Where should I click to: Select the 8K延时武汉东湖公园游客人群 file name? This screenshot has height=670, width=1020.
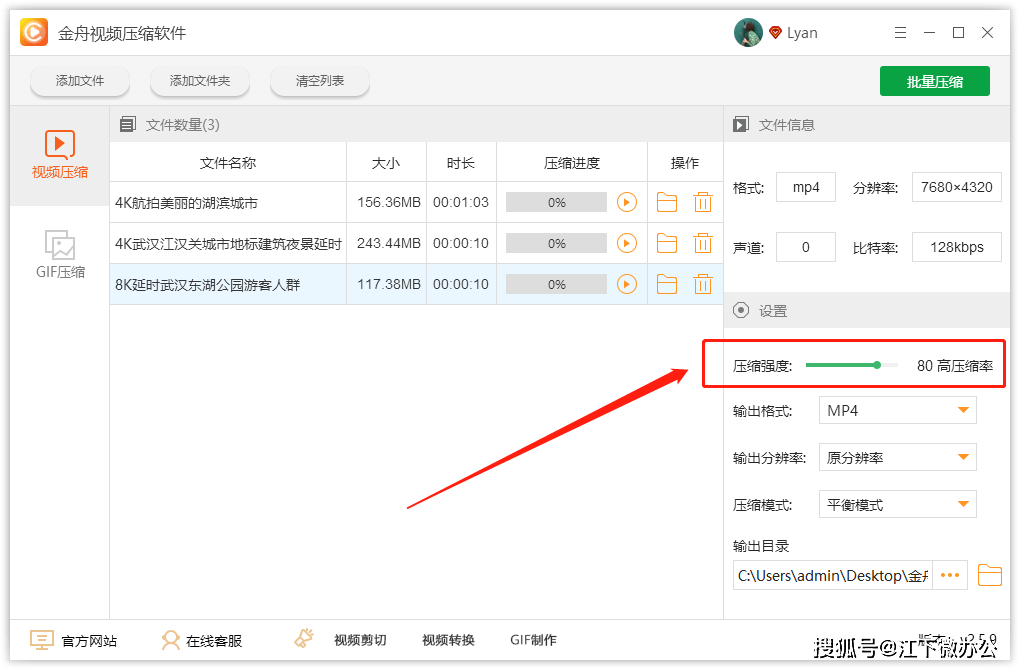click(x=208, y=285)
